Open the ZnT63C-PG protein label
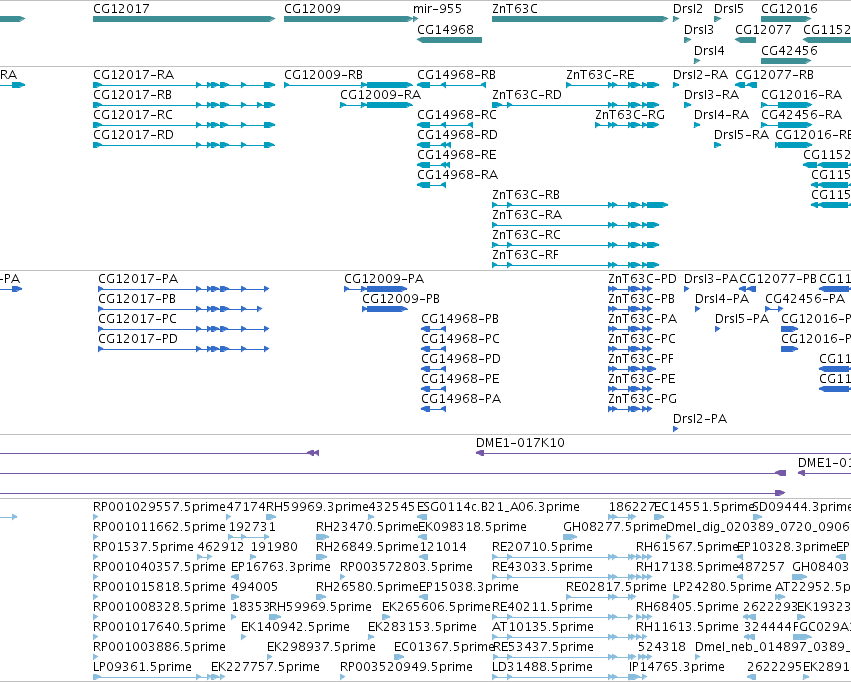Viewport: 851px width, 682px height. pyautogui.click(x=643, y=399)
